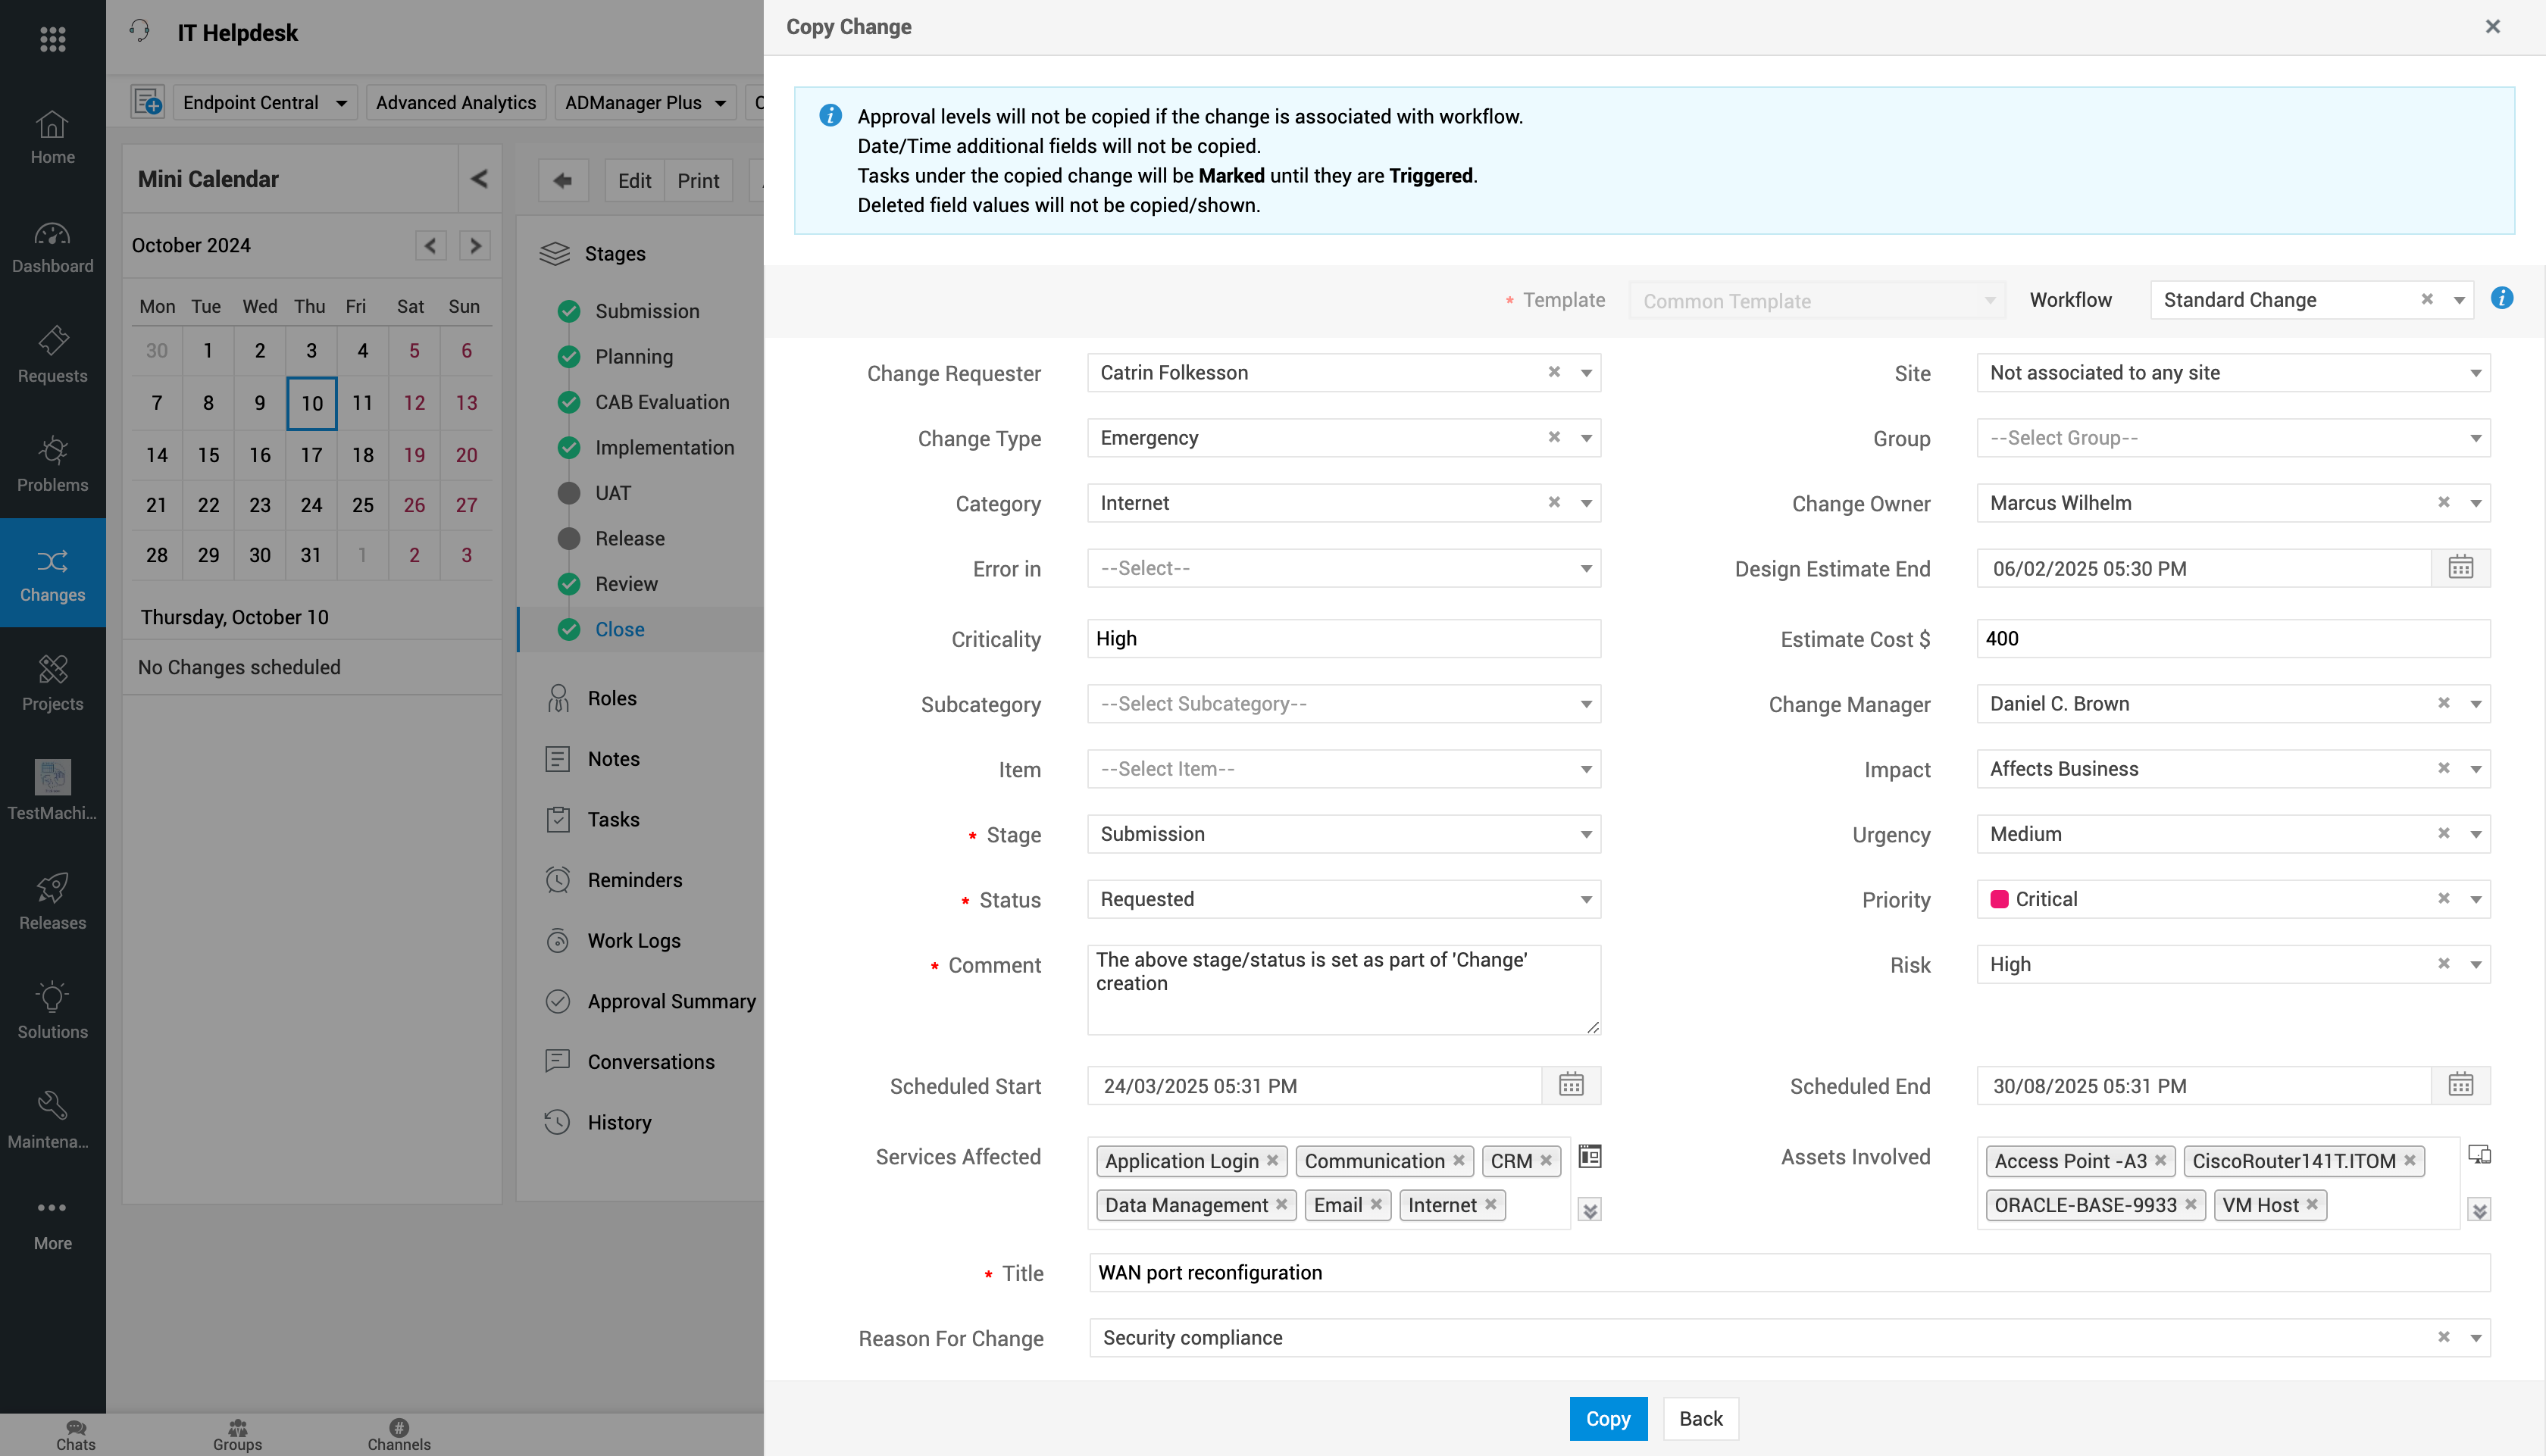Open the apps grid launcher
The image size is (2546, 1456).
(x=52, y=39)
